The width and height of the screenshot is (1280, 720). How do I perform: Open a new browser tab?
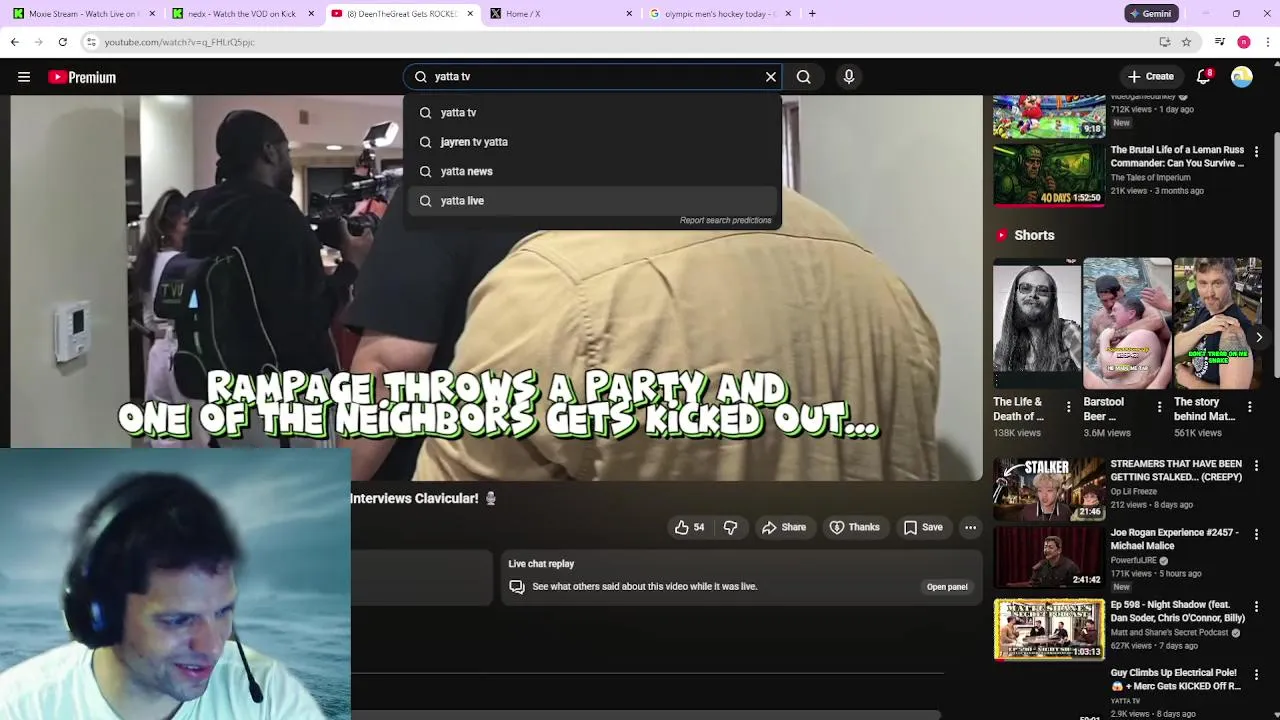[812, 14]
